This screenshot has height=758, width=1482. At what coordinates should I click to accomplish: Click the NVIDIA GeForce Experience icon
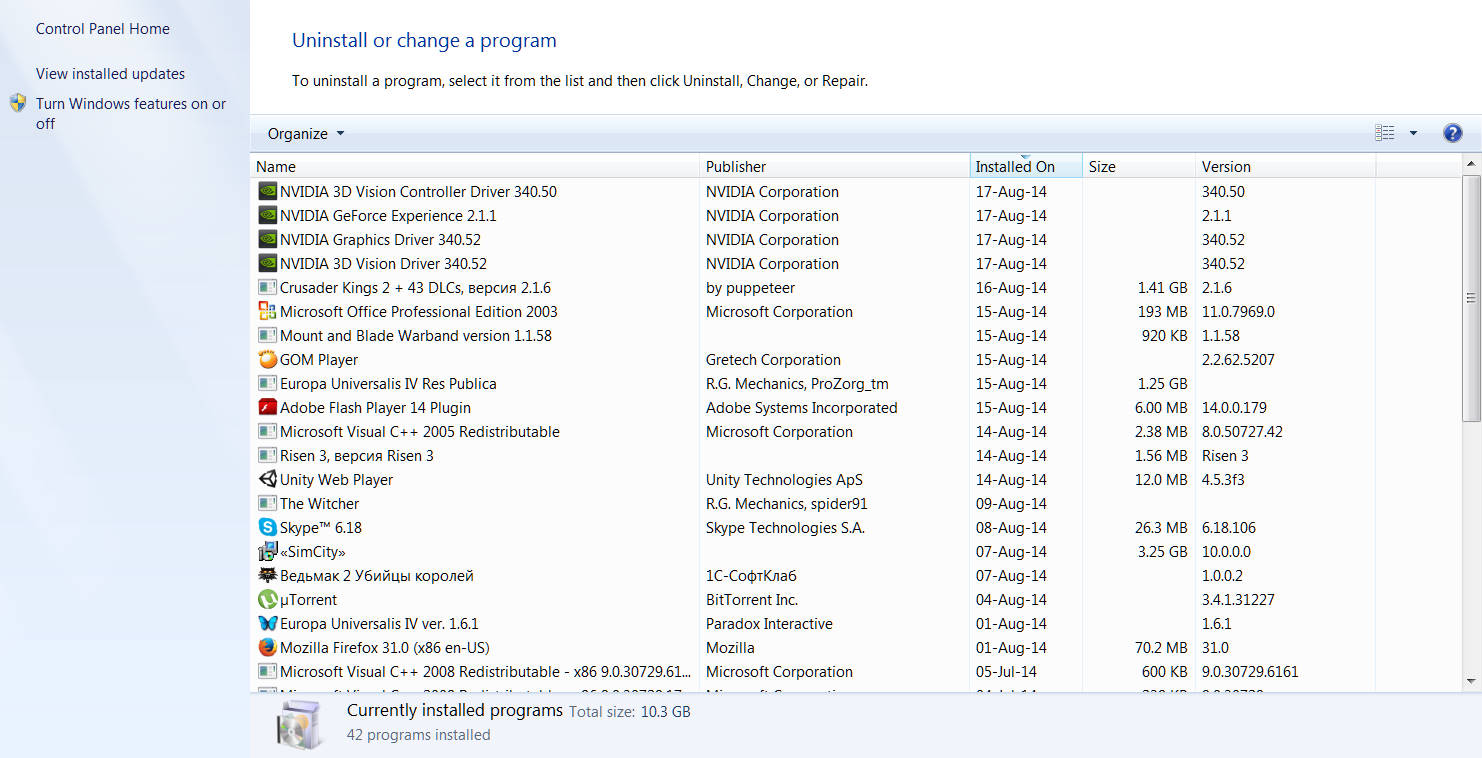267,216
